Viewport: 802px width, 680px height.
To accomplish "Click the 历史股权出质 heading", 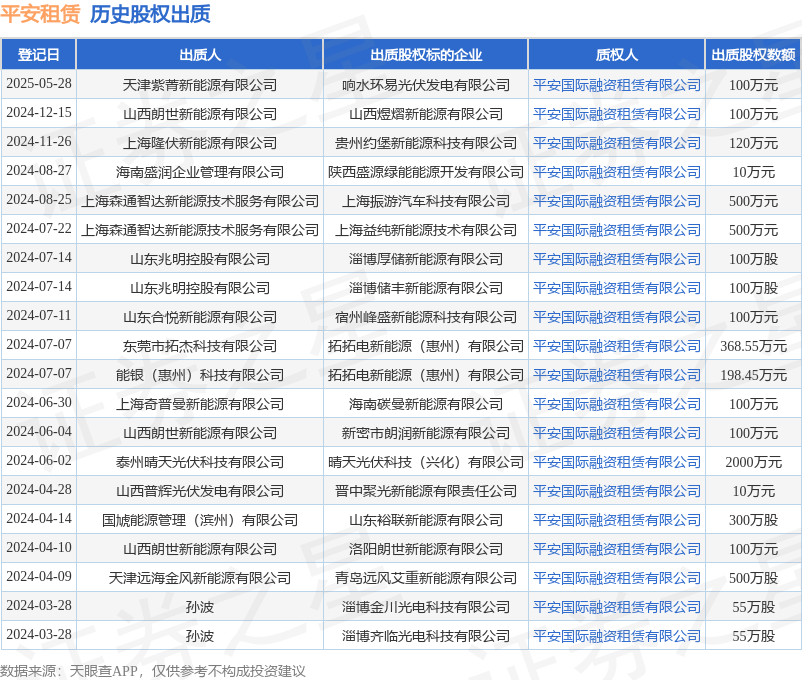I will click(150, 14).
